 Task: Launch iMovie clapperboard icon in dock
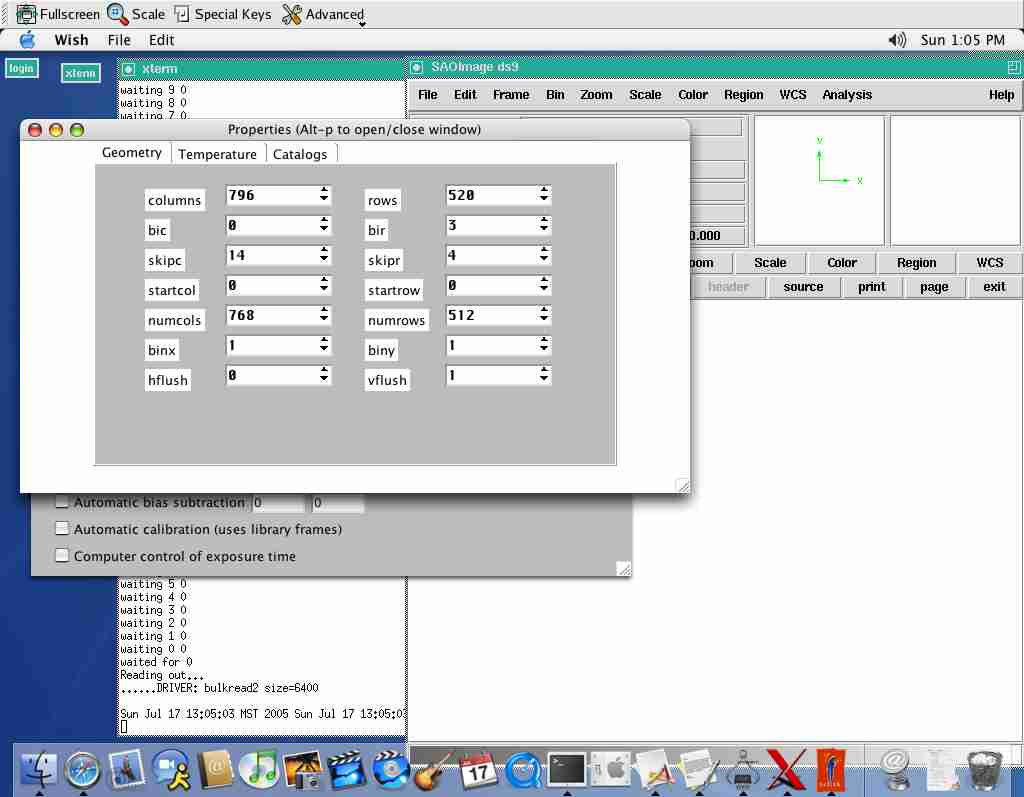[347, 769]
